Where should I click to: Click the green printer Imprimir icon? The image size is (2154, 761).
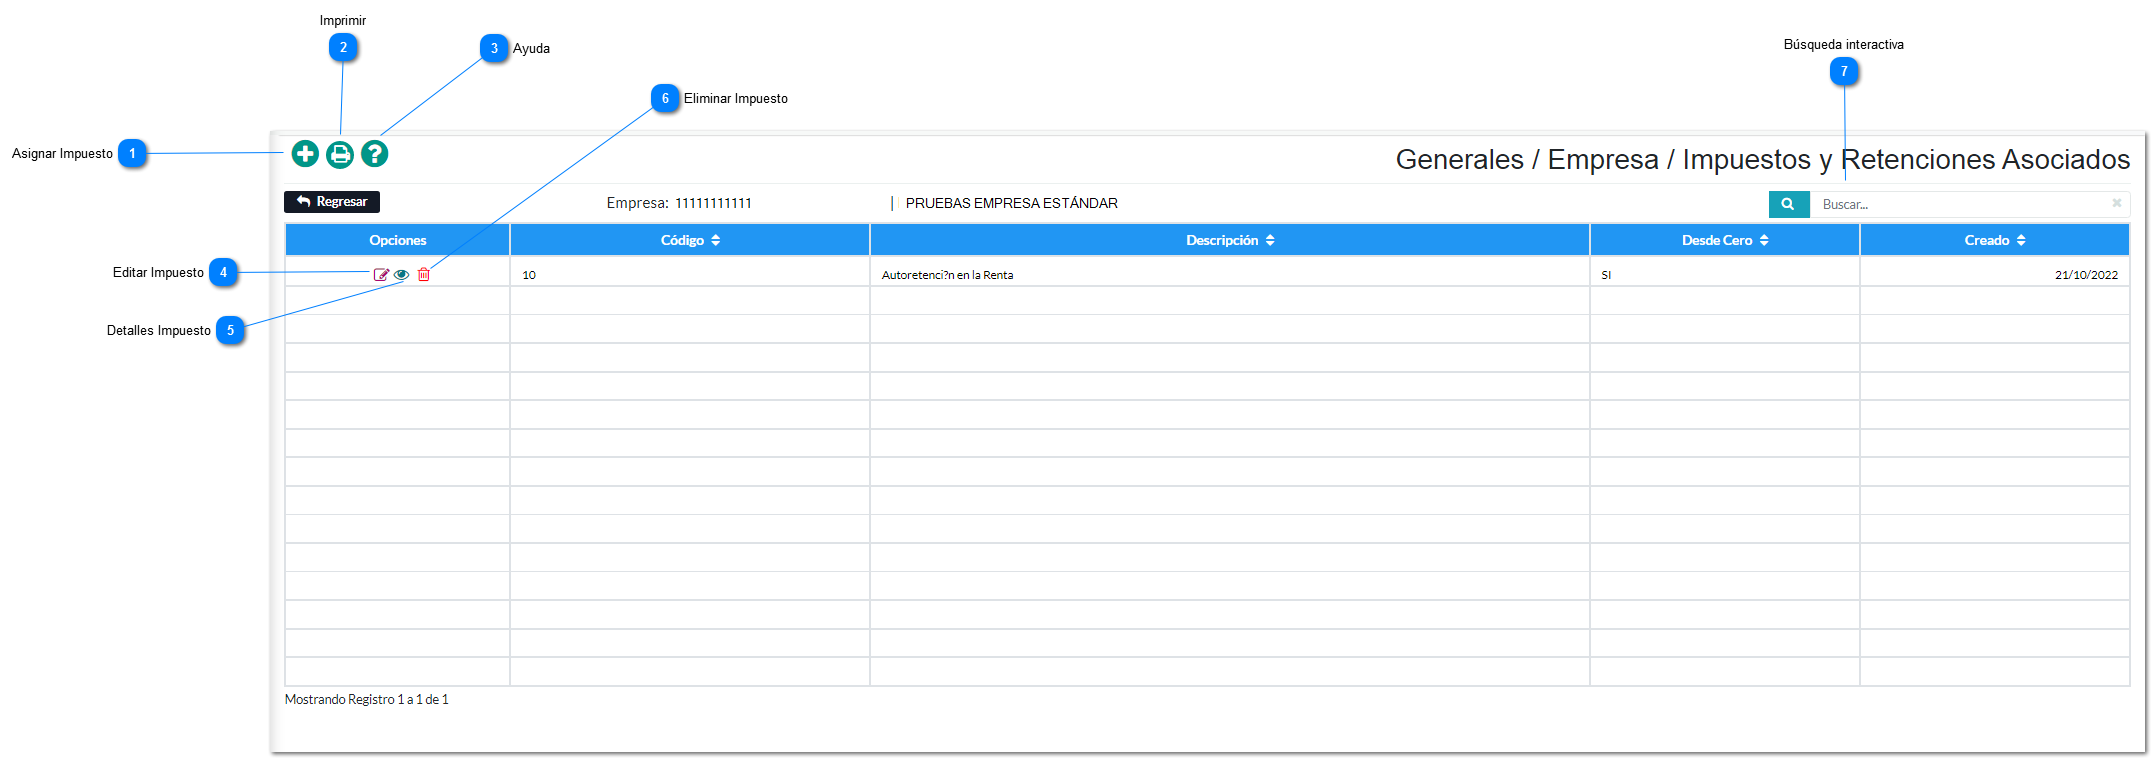pos(340,154)
